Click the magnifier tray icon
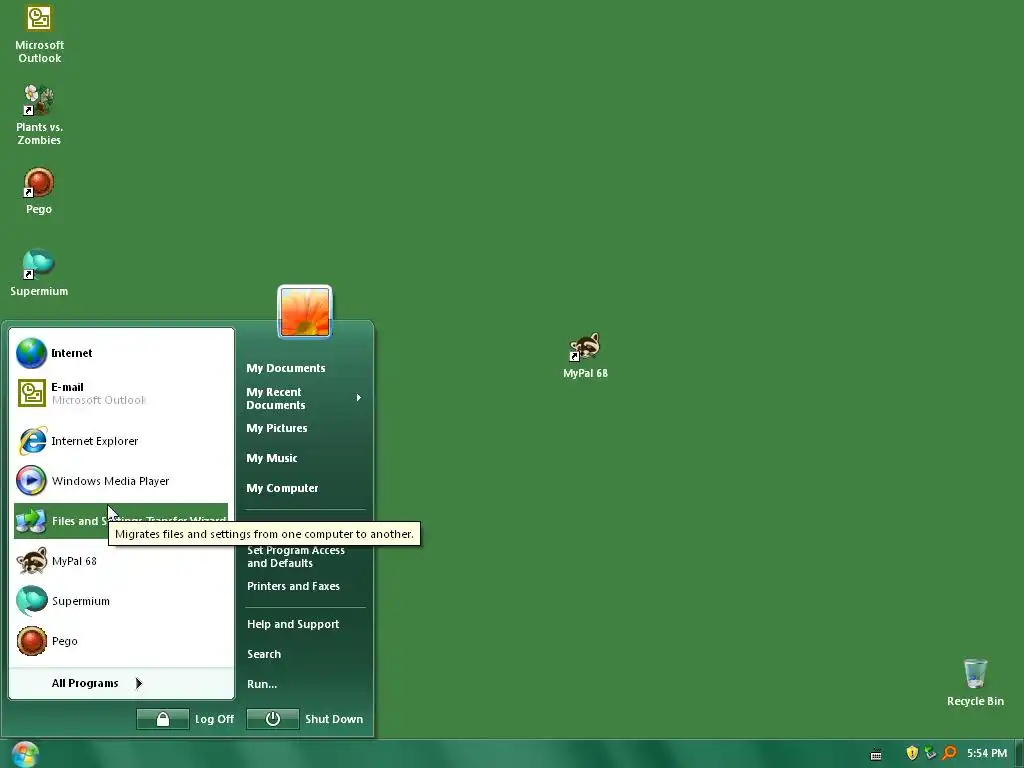The width and height of the screenshot is (1024, 768). 949,754
